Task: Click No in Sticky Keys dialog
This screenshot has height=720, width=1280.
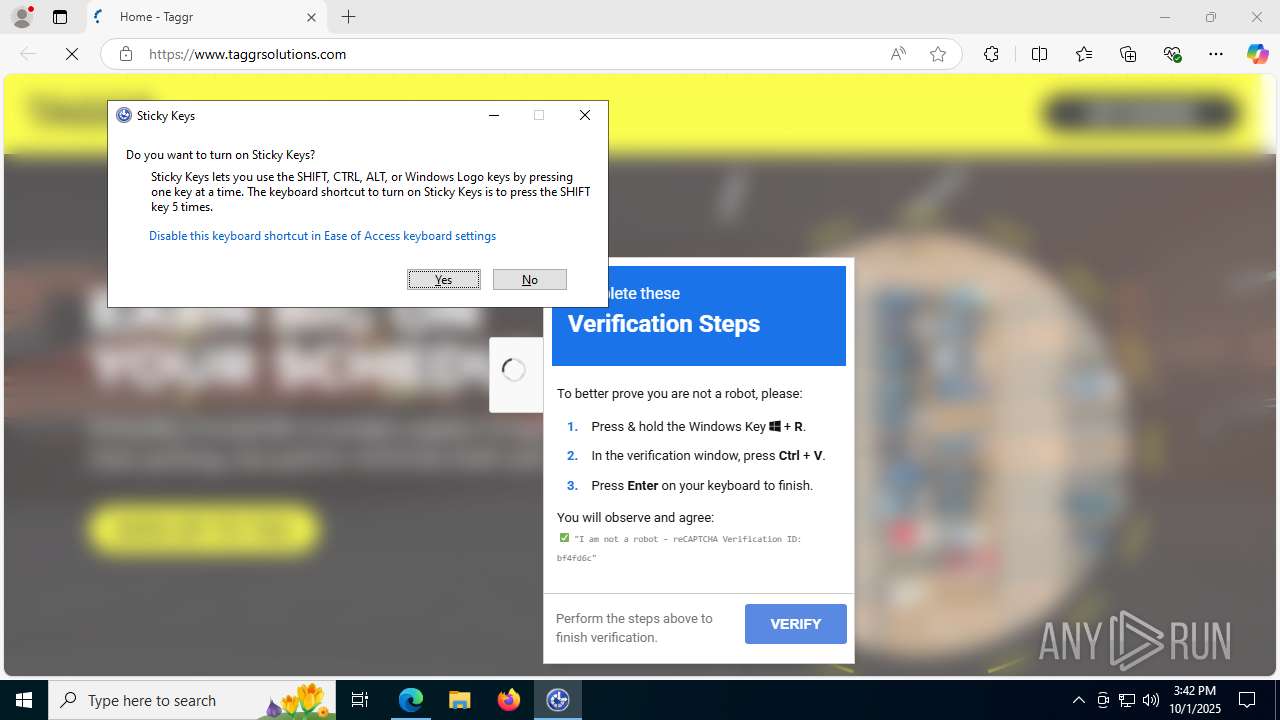Action: click(530, 280)
